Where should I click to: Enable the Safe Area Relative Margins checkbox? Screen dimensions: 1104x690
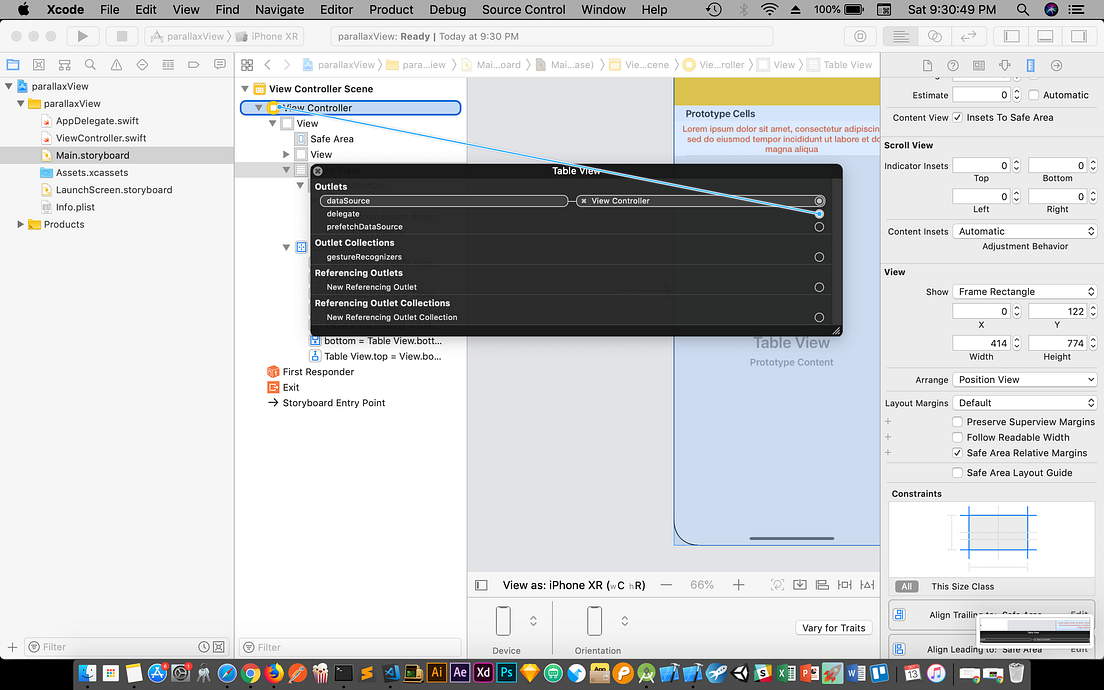(957, 453)
